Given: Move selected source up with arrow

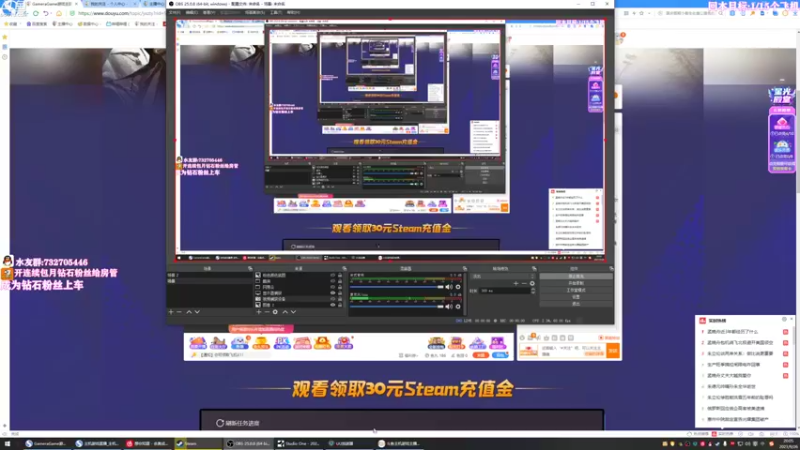Looking at the screenshot, I should [x=285, y=312].
